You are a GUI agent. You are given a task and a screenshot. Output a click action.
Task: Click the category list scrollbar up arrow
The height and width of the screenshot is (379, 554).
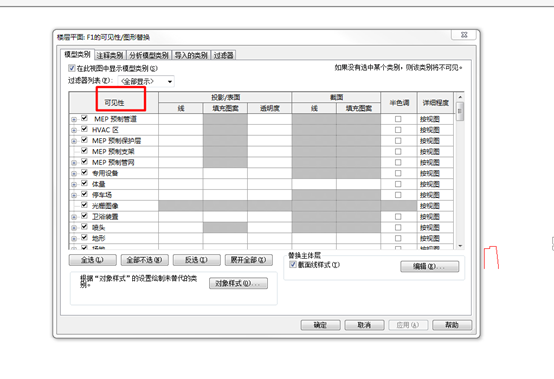460,97
